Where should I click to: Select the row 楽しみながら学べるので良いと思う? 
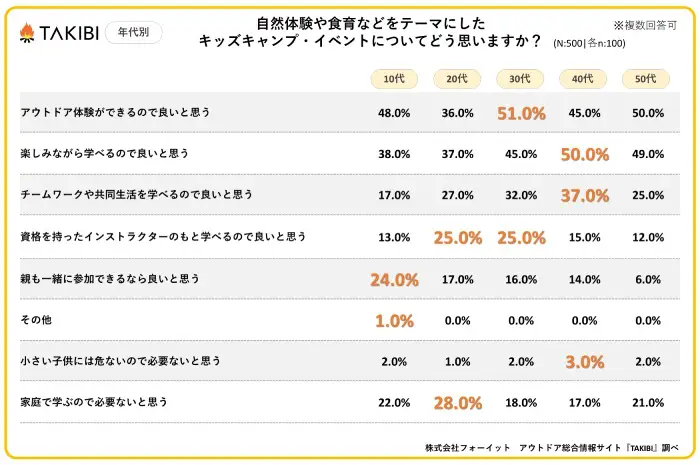click(105, 154)
